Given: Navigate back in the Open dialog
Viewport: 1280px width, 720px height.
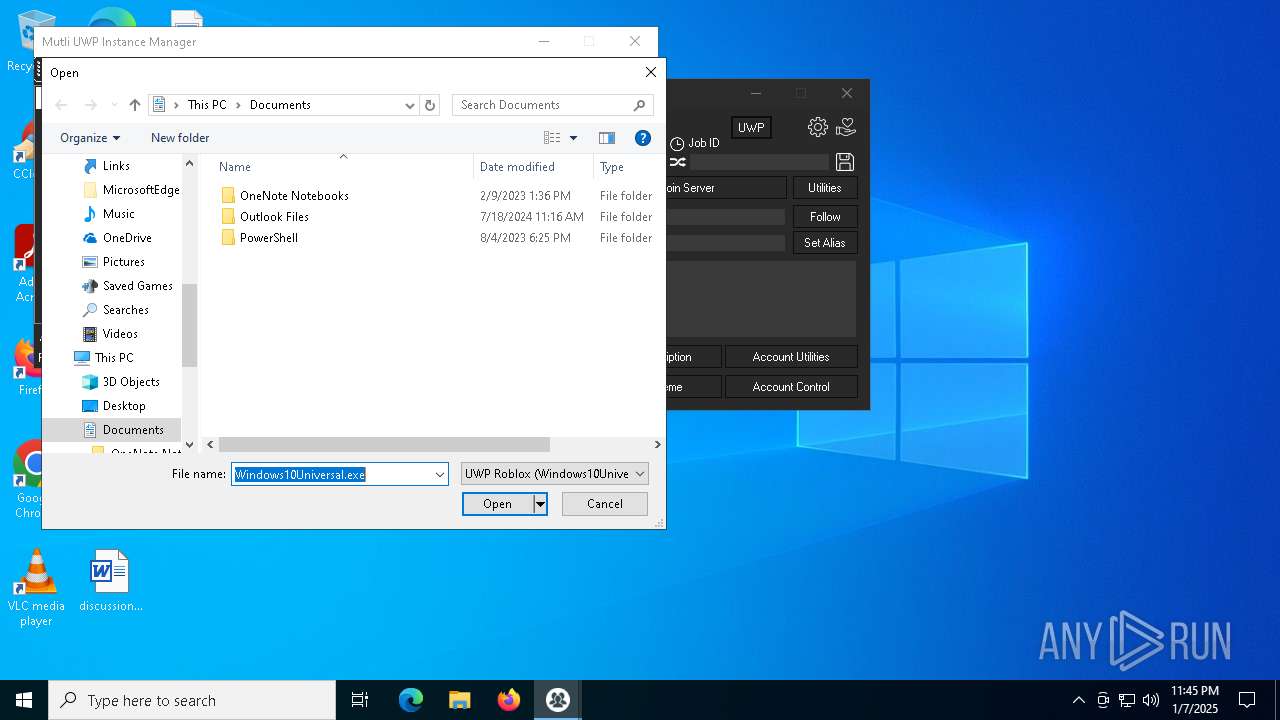Looking at the screenshot, I should click(x=61, y=105).
